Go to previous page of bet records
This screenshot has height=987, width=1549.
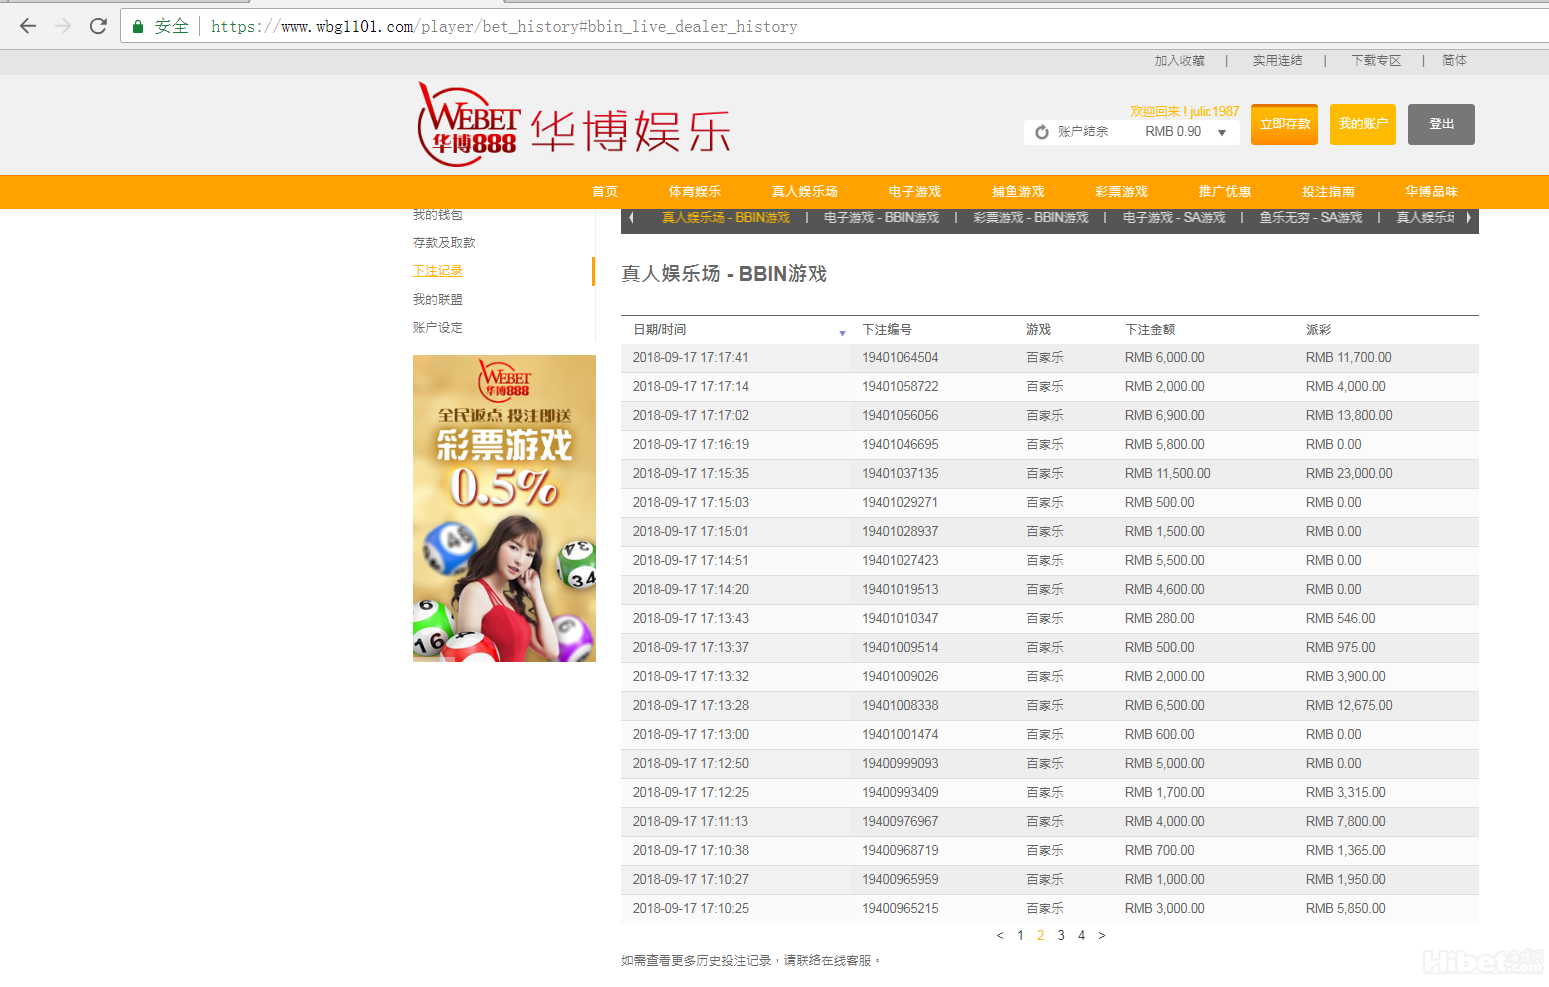[x=999, y=936]
